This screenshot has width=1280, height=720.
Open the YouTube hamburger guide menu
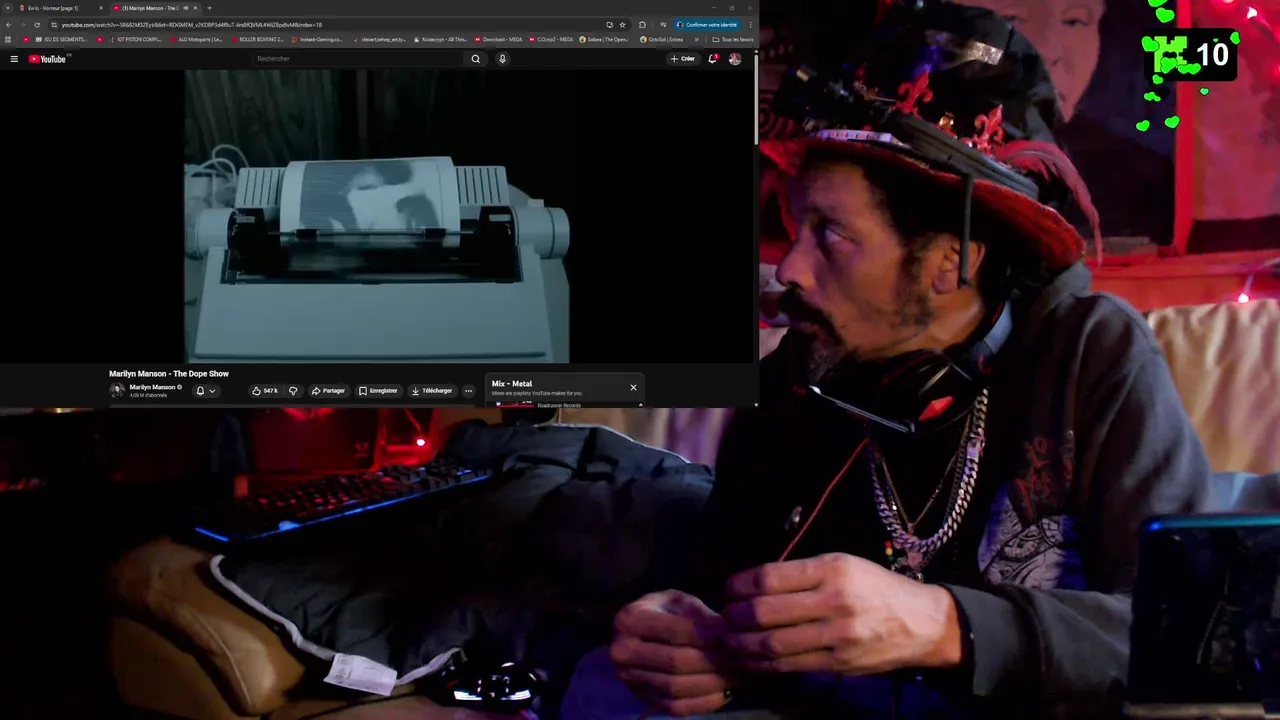point(14,59)
